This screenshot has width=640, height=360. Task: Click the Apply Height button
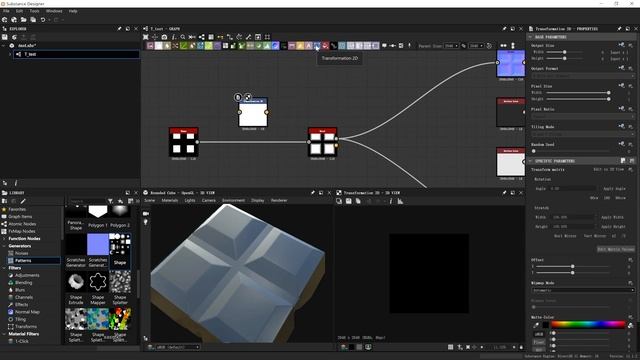click(x=613, y=226)
